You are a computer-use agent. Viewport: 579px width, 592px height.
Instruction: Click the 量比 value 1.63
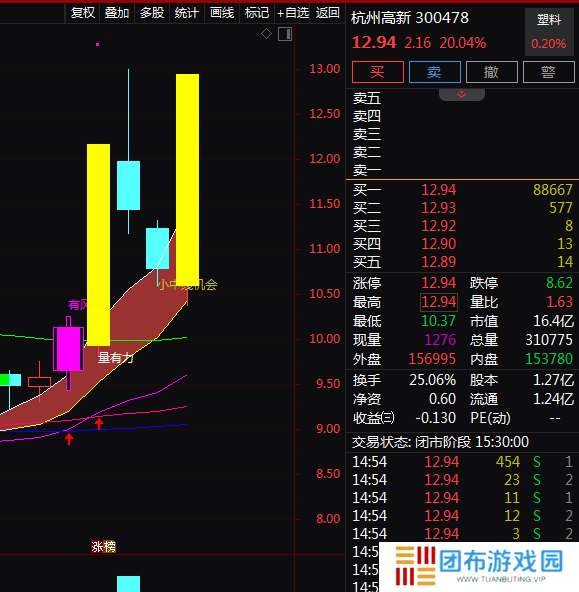[560, 302]
